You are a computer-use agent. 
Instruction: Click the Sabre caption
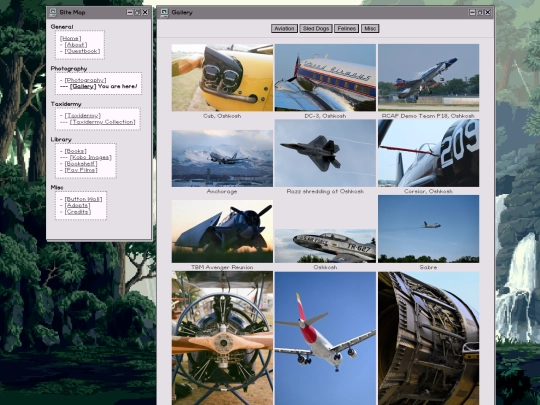tap(428, 267)
